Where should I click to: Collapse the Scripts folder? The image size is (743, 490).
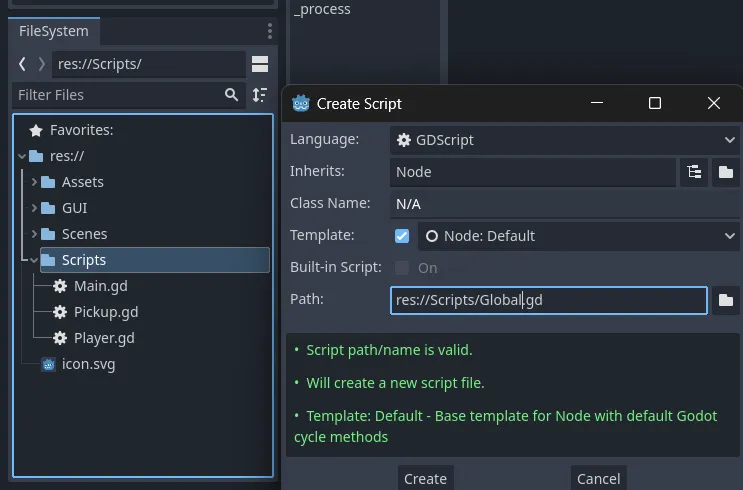[34, 260]
